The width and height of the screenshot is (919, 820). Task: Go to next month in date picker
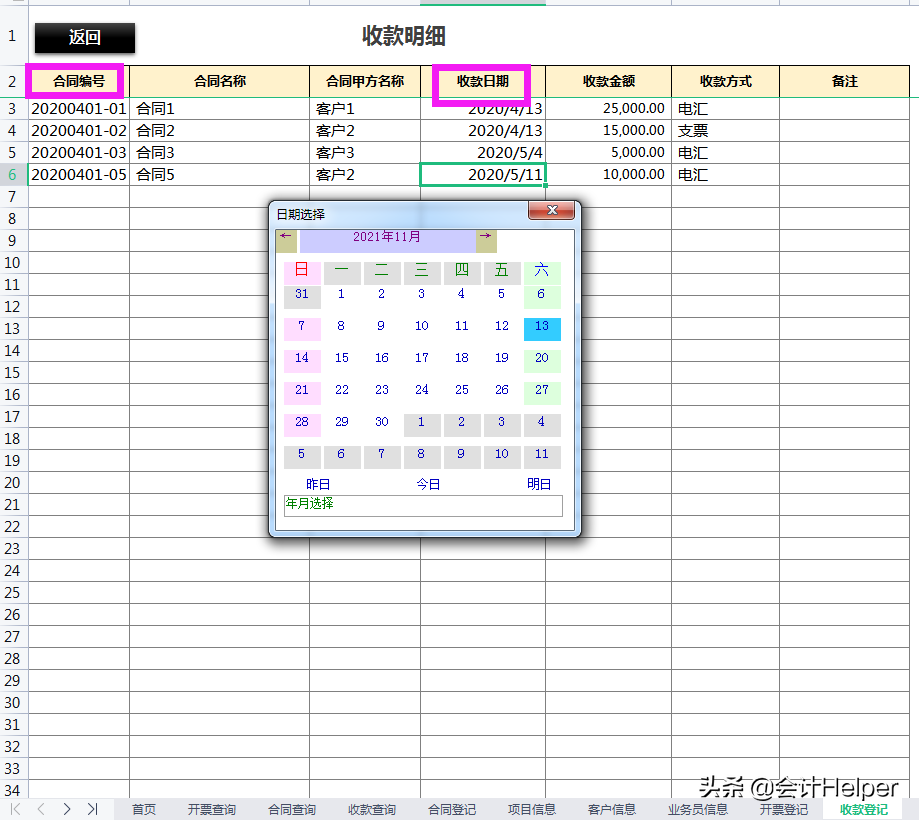(x=486, y=240)
